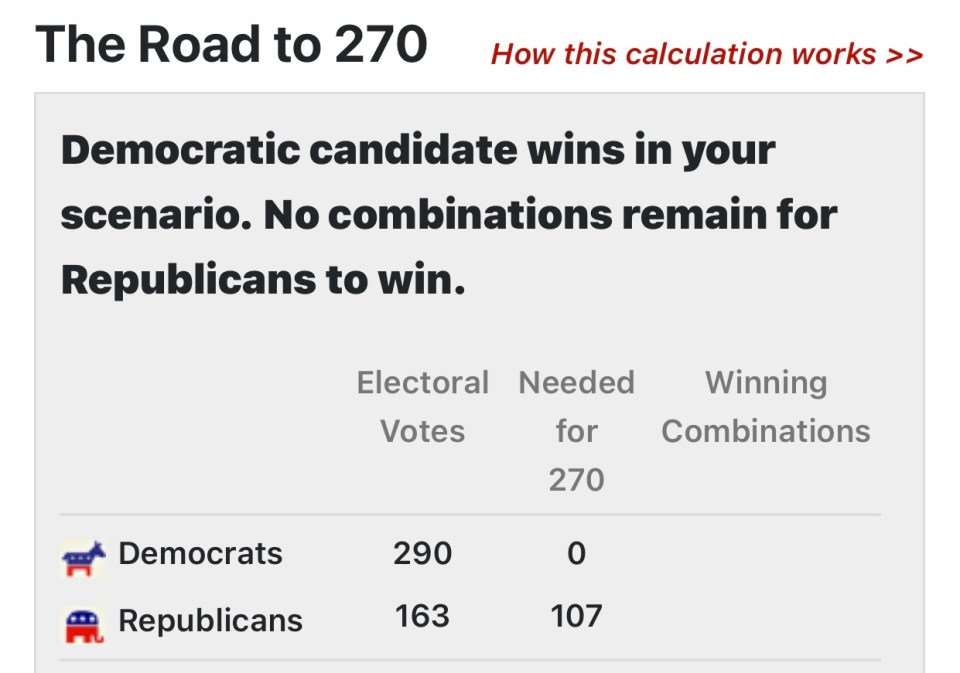Click the Republicans' 163 electoral votes value
This screenshot has width=960, height=673.
[422, 616]
